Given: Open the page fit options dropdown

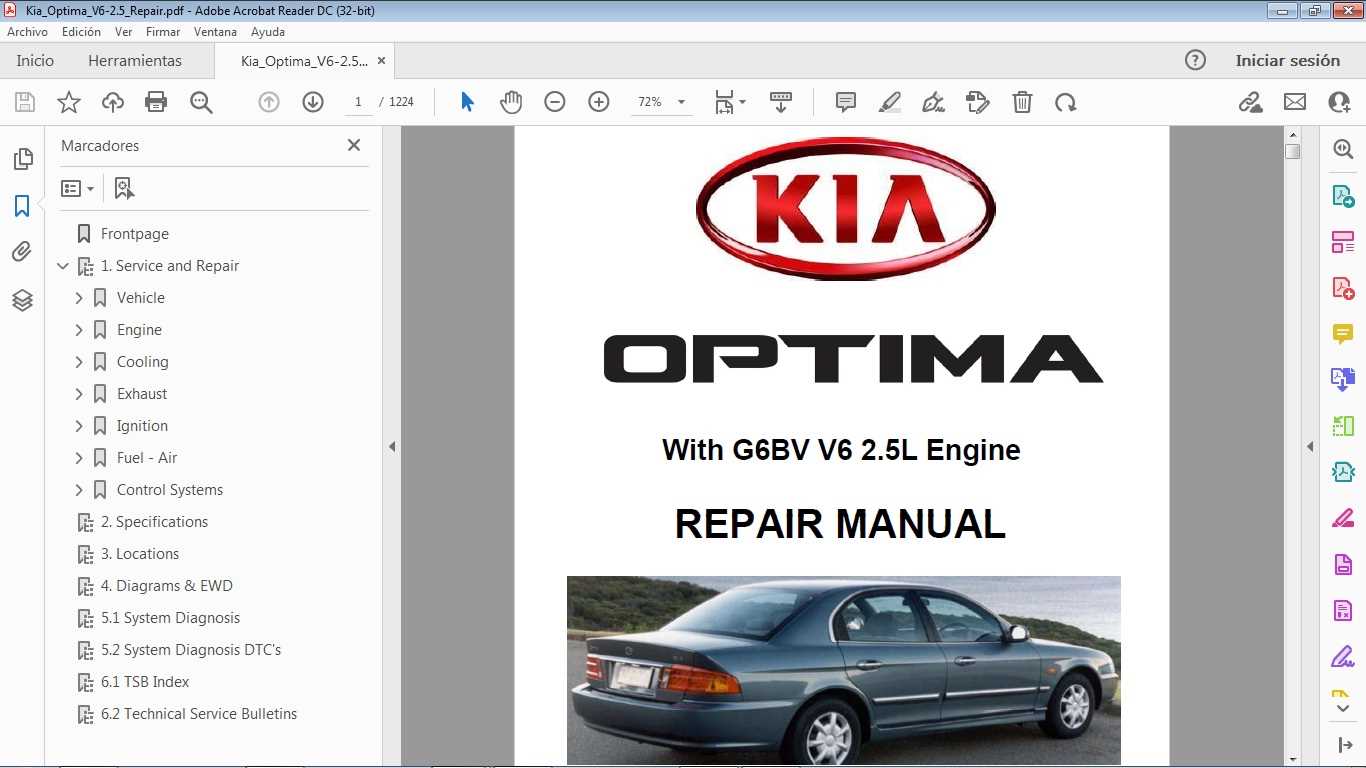Looking at the screenshot, I should 730,102.
